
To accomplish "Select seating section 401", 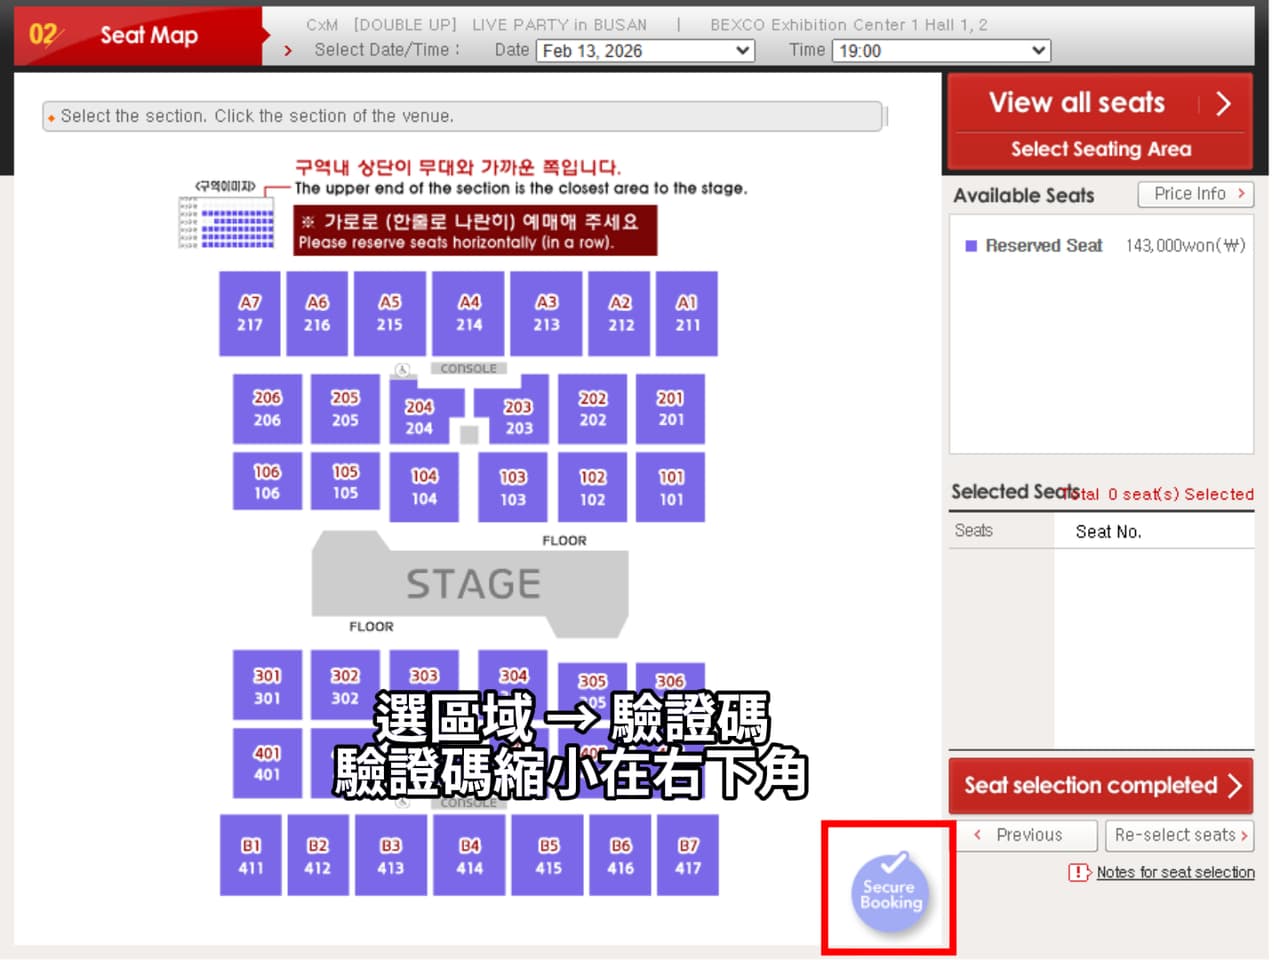I will [267, 763].
